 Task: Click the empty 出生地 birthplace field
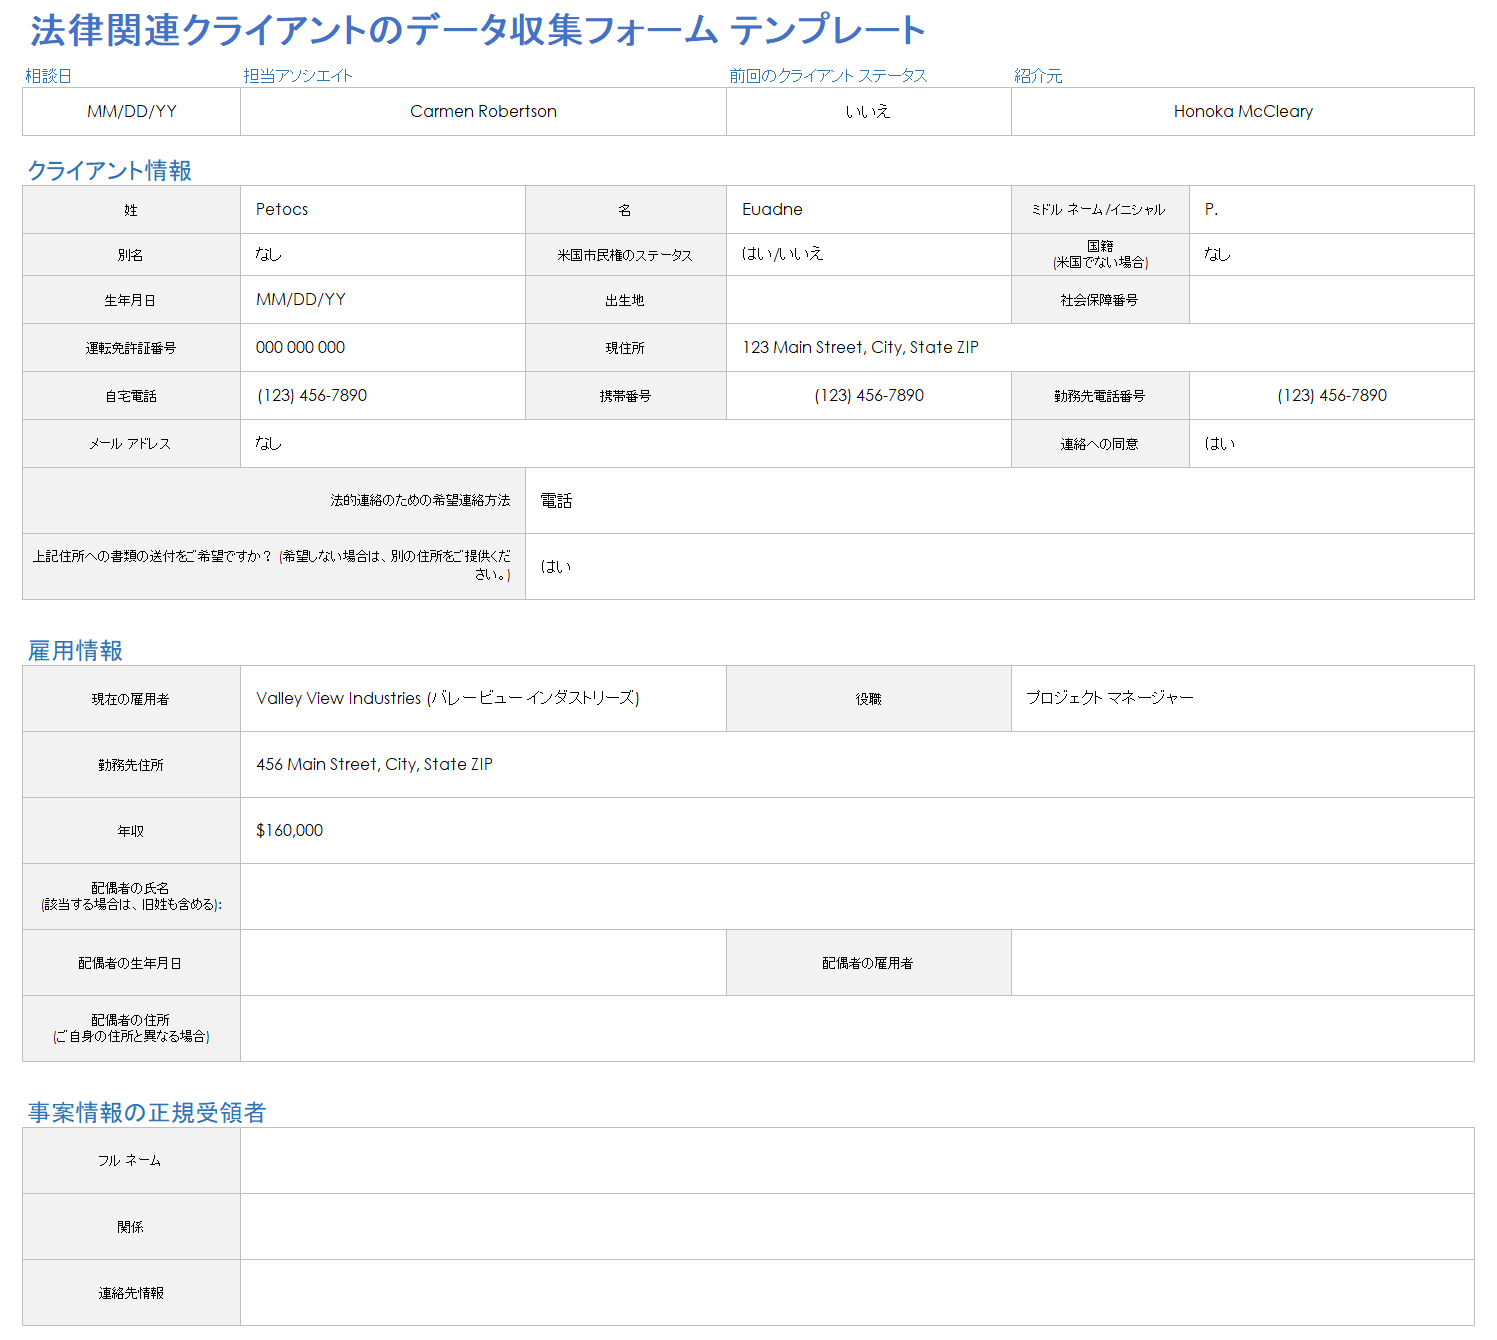[x=868, y=299]
